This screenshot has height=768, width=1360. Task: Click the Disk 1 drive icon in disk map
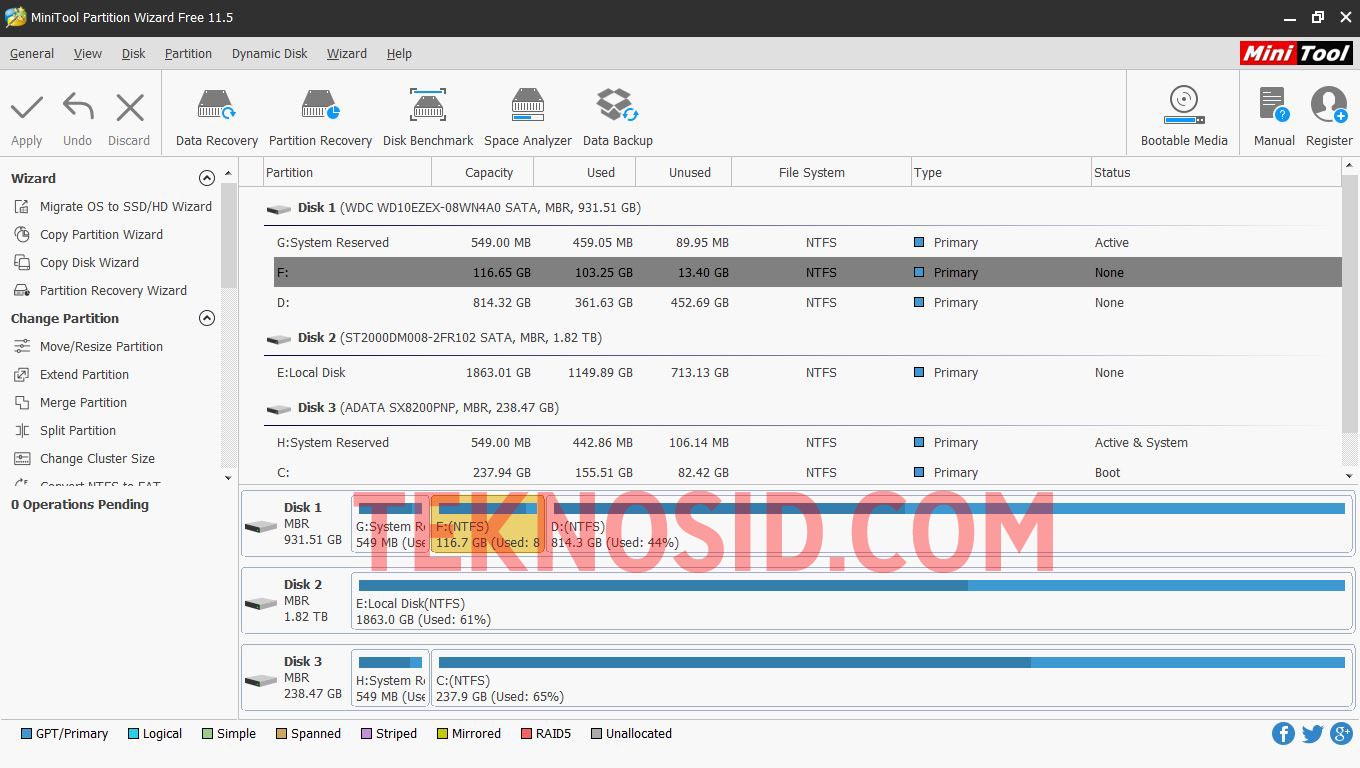coord(261,526)
